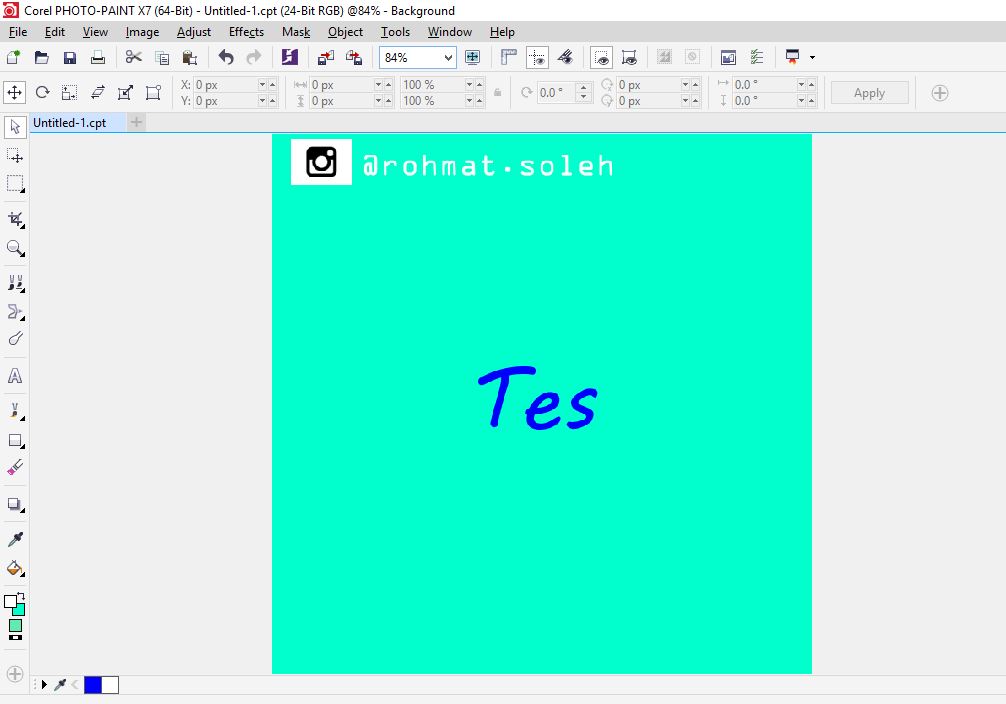Select the Mask Transform tool

click(15, 156)
